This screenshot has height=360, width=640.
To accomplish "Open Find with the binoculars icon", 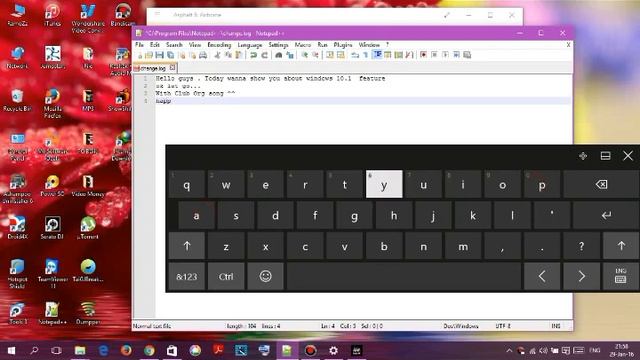I will [279, 55].
